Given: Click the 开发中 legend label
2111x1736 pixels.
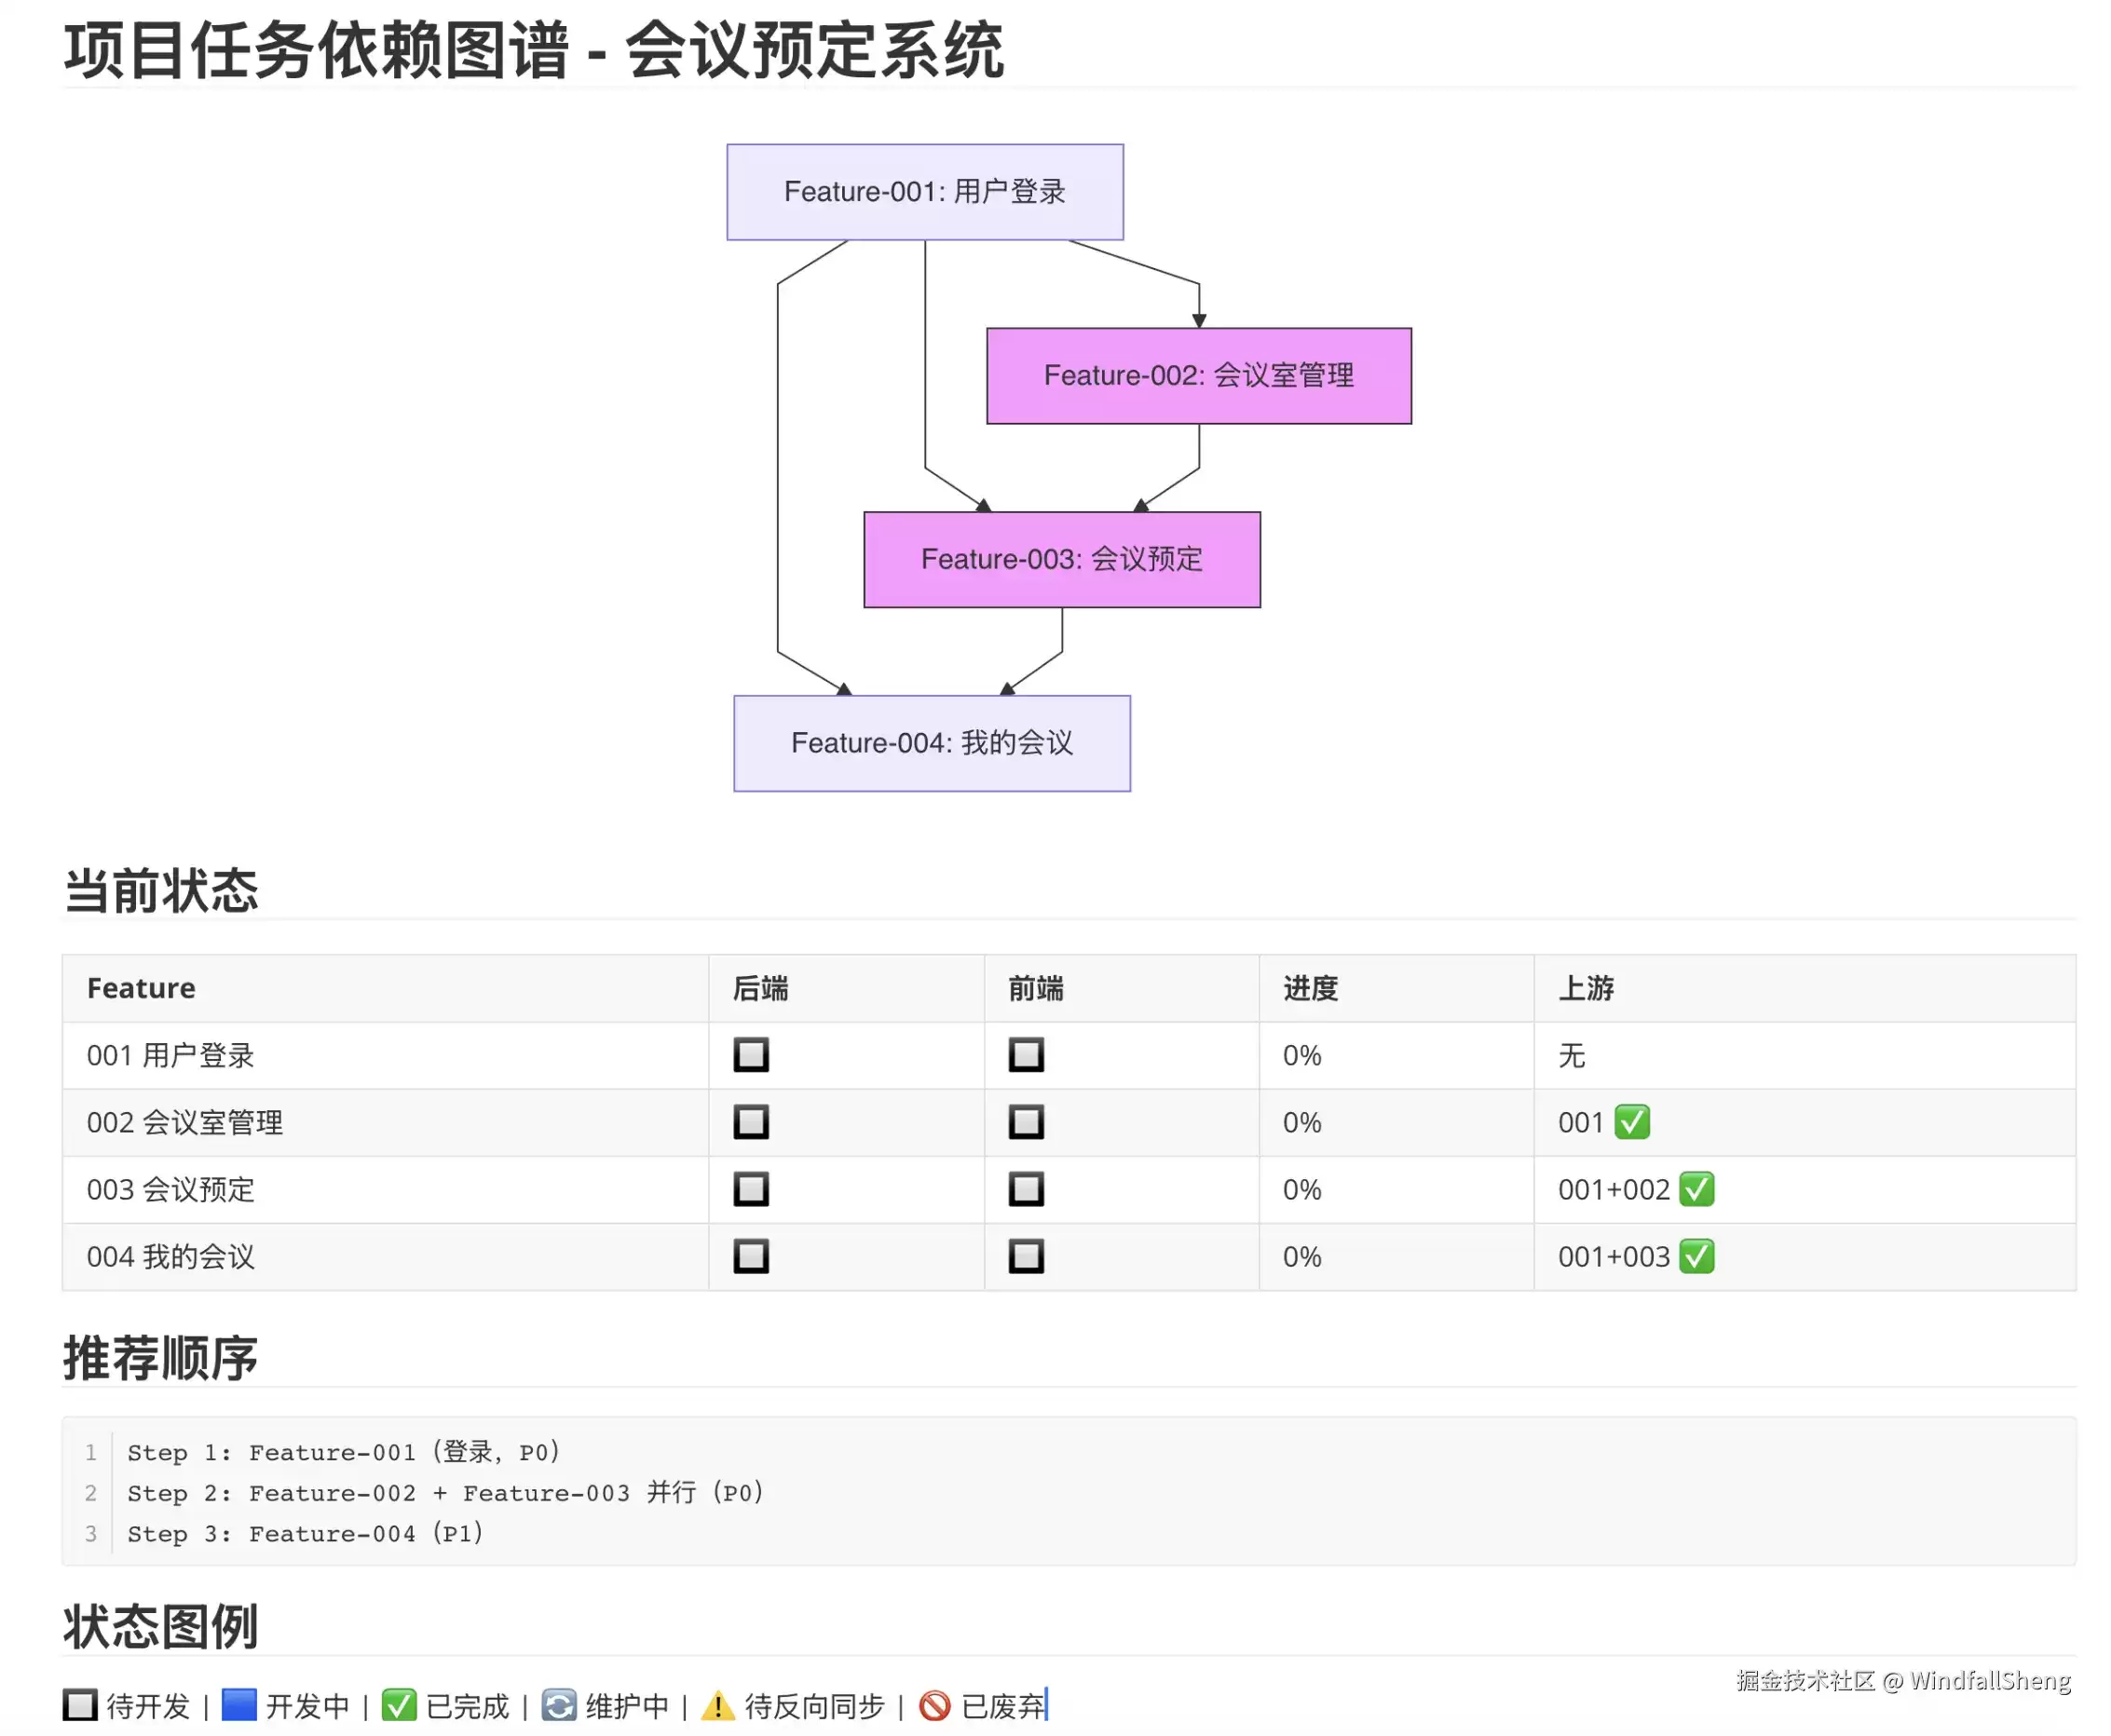Looking at the screenshot, I should [307, 1705].
